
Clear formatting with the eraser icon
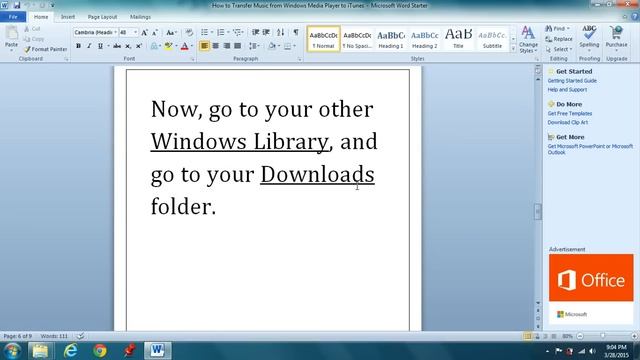(189, 33)
